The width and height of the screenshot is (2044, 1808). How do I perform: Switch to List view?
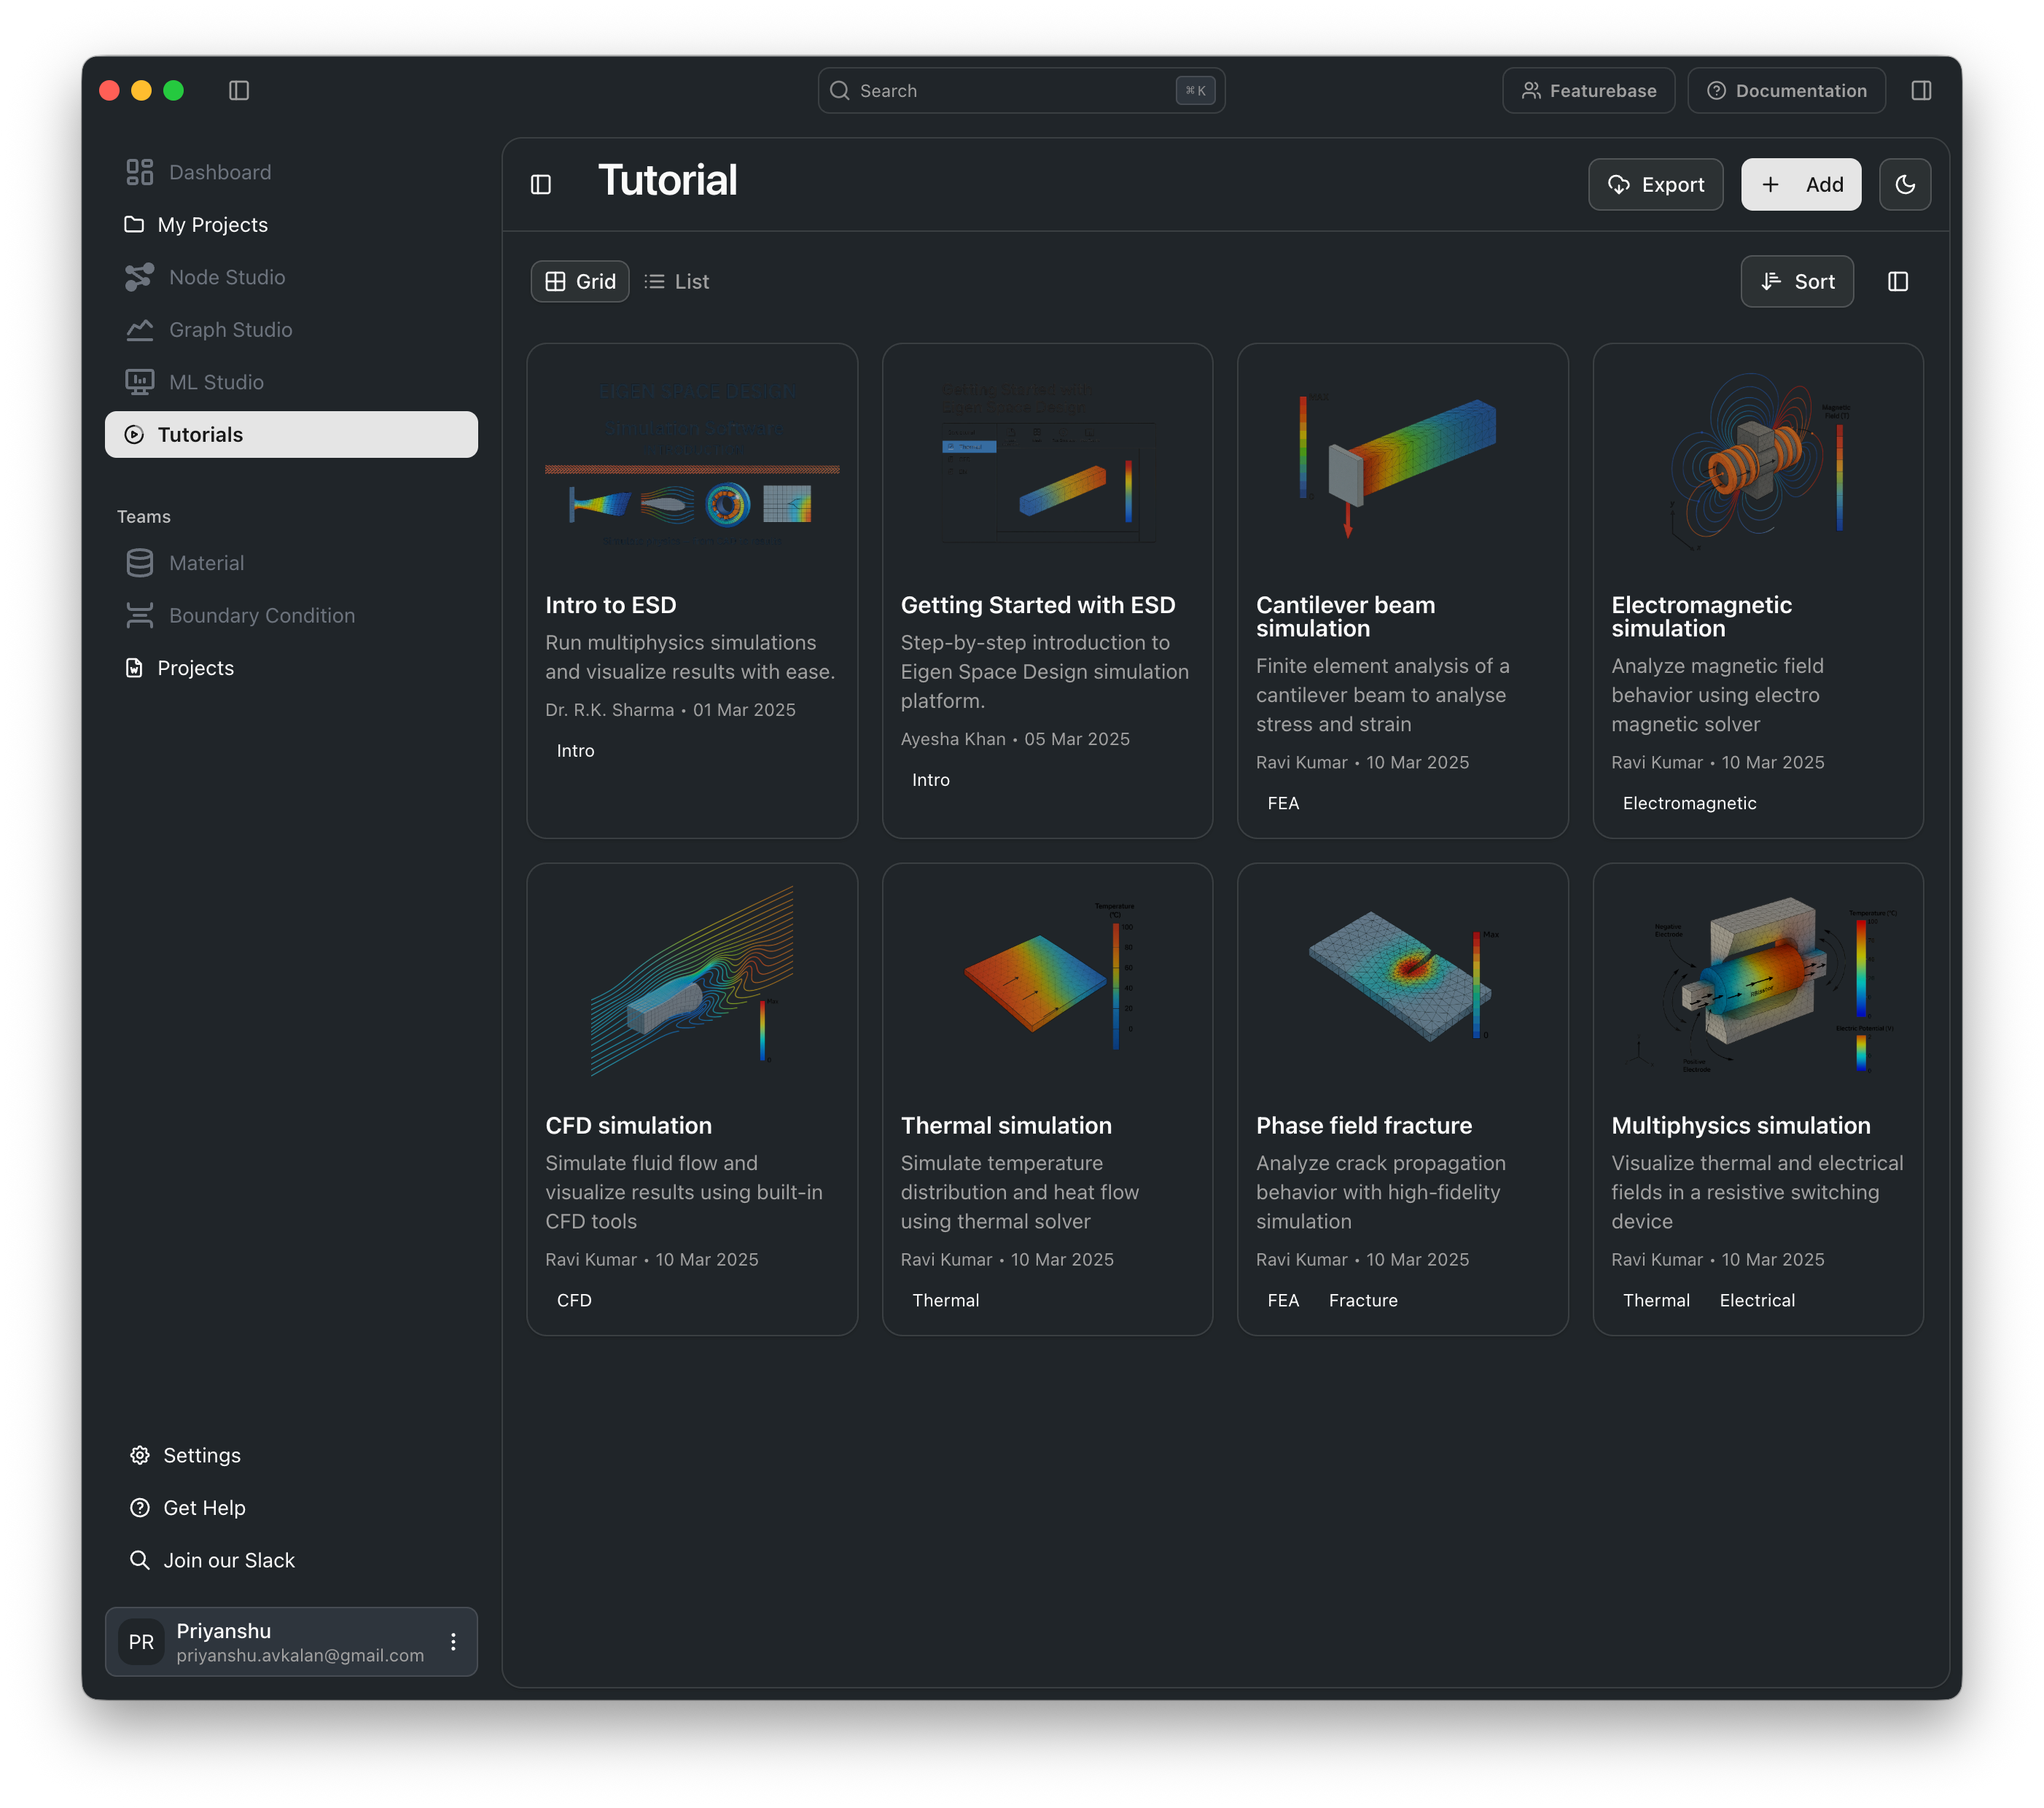point(677,282)
